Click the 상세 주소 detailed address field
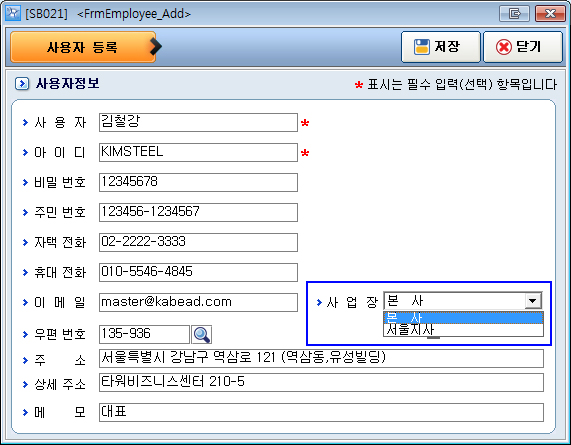This screenshot has width=571, height=445. pyautogui.click(x=321, y=382)
